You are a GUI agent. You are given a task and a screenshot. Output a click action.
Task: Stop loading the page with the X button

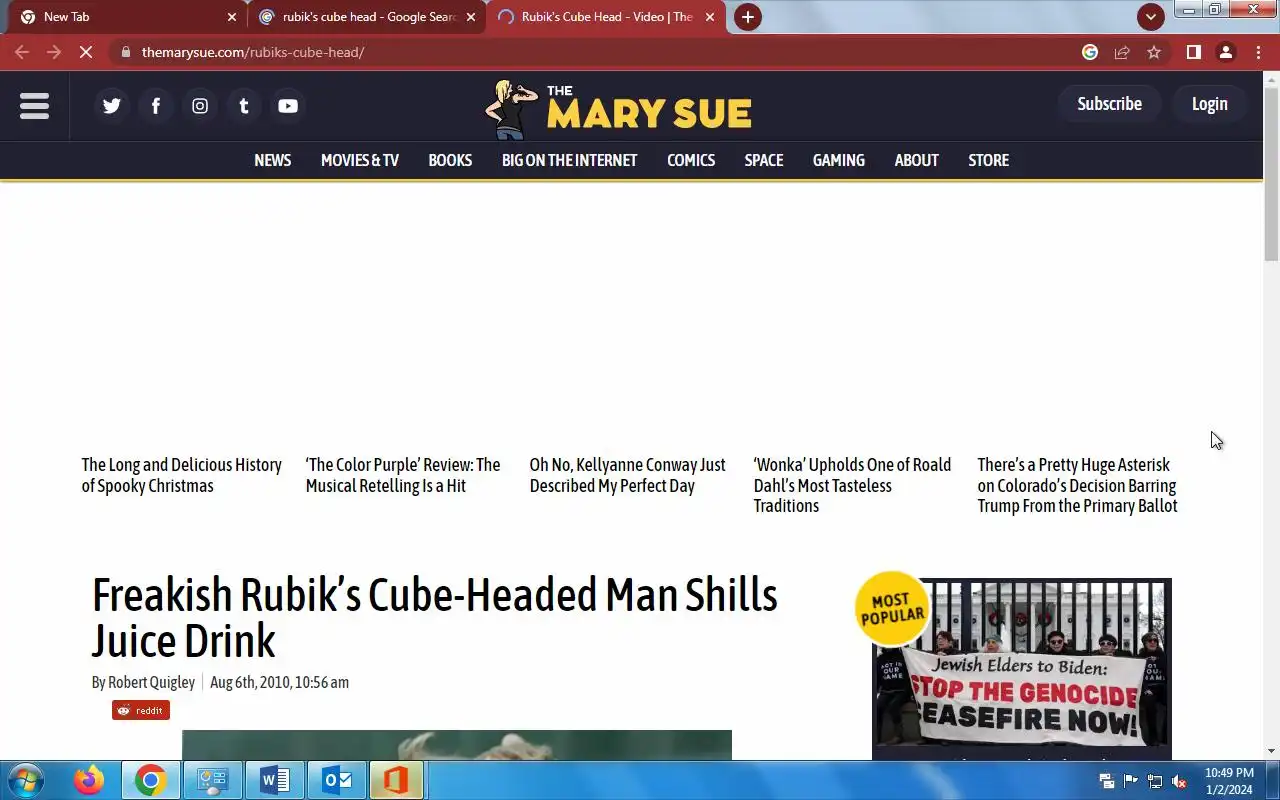(86, 52)
